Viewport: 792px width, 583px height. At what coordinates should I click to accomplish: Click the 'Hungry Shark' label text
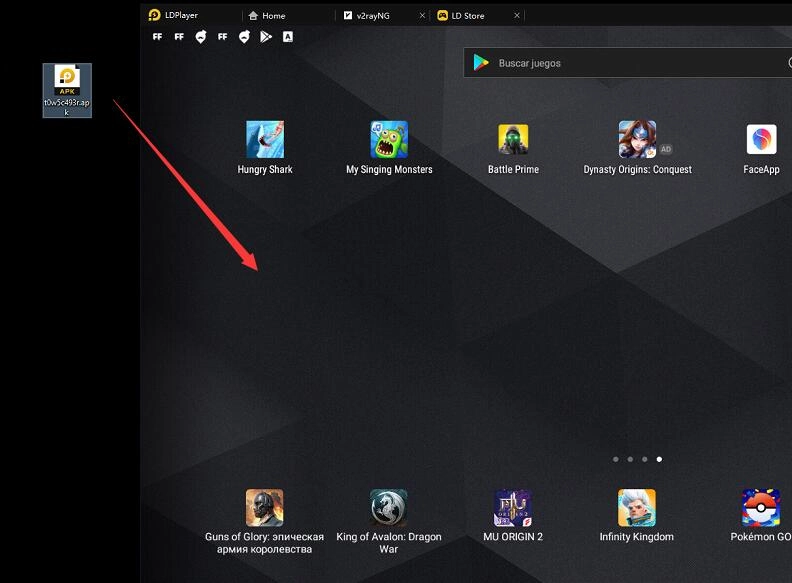pyautogui.click(x=265, y=169)
